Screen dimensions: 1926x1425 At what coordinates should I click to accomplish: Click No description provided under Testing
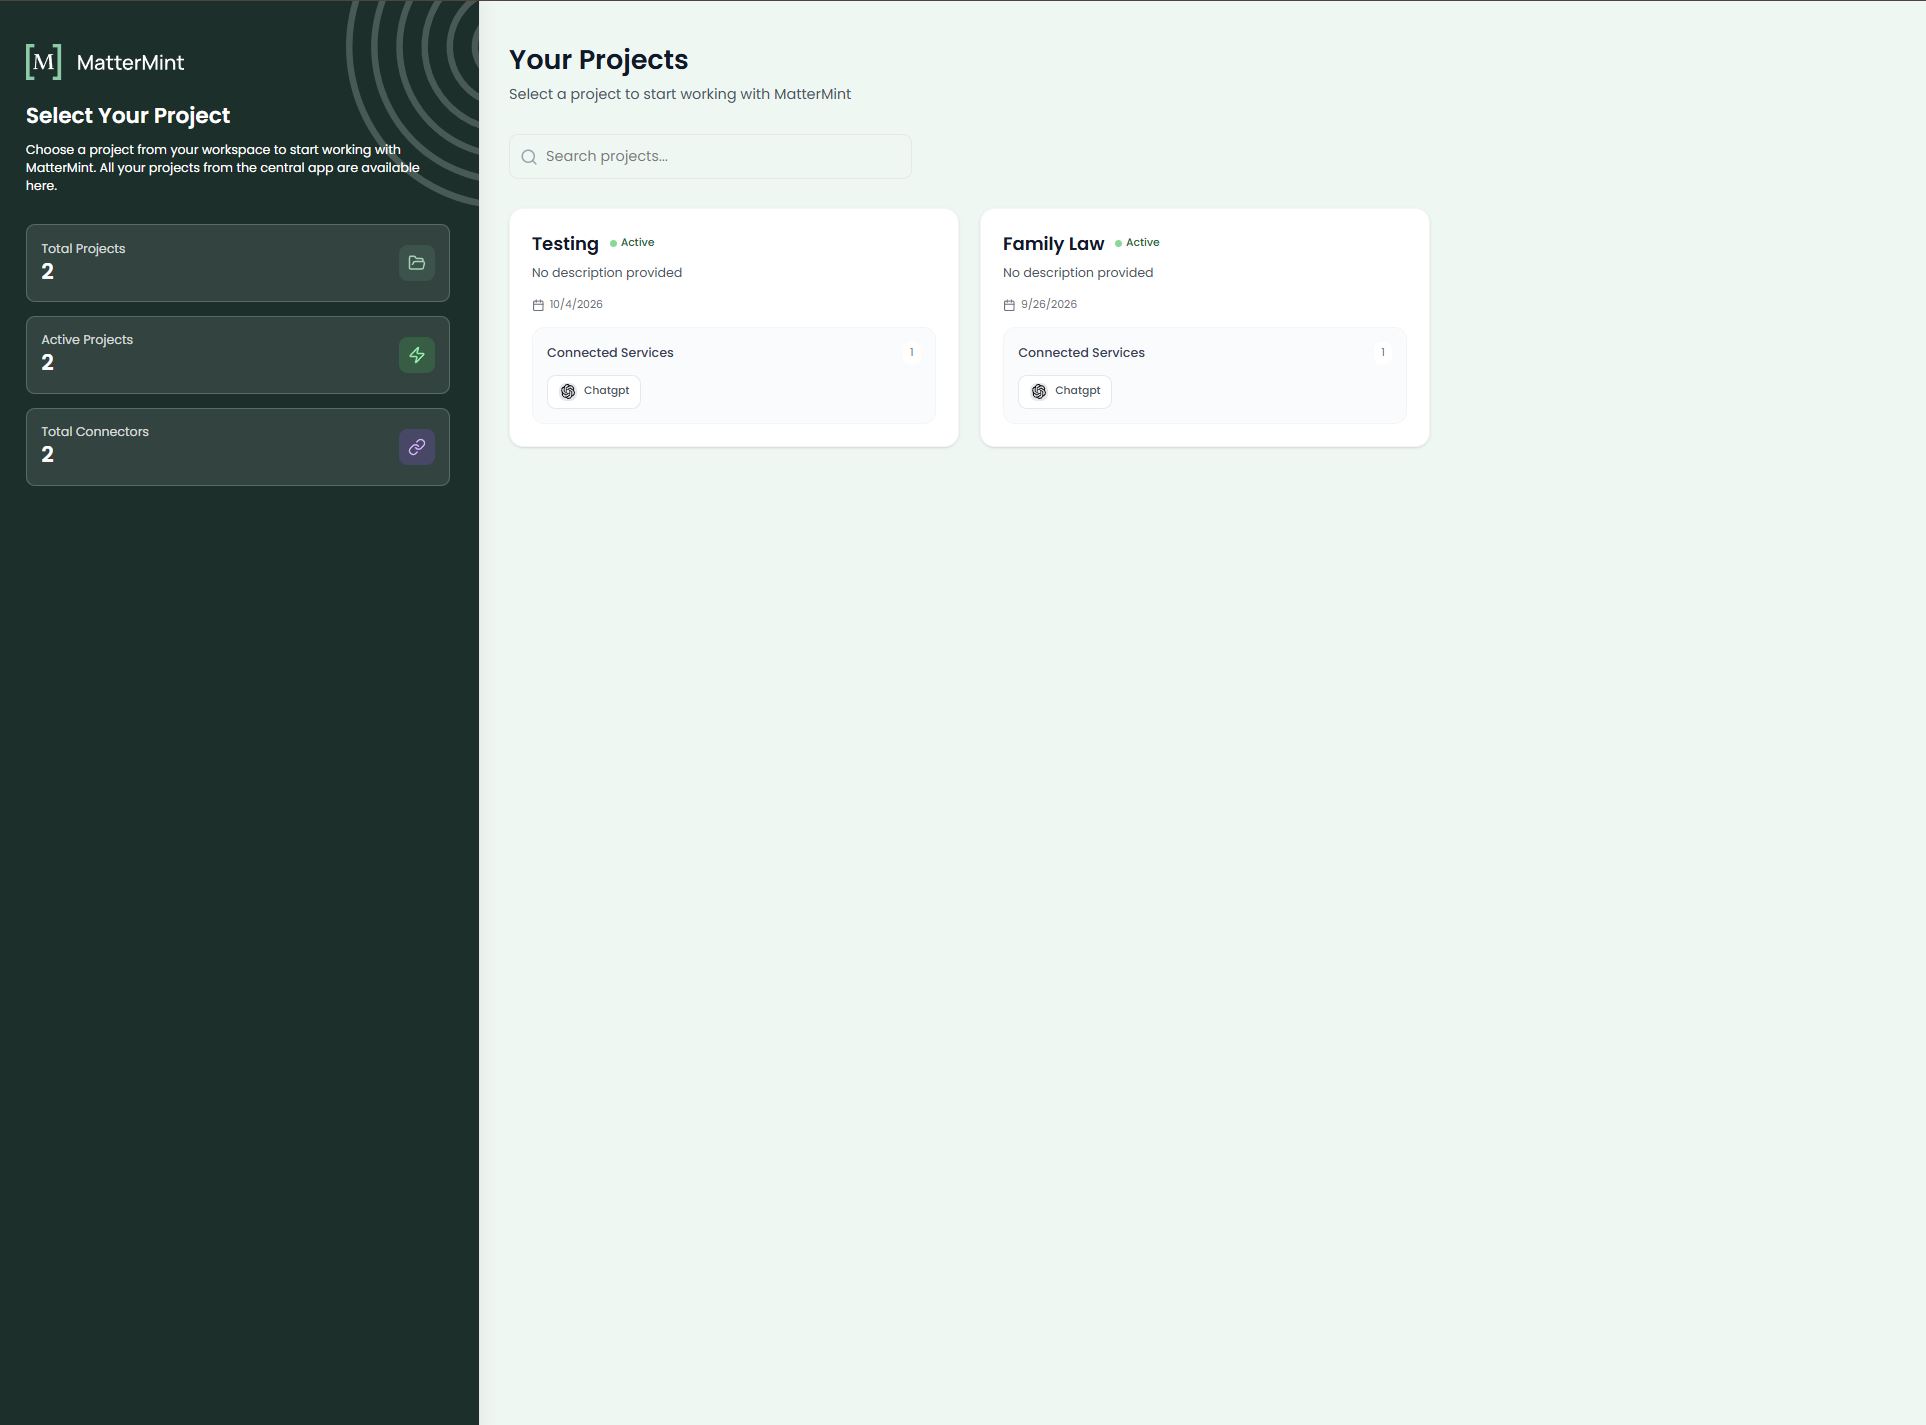tap(607, 273)
